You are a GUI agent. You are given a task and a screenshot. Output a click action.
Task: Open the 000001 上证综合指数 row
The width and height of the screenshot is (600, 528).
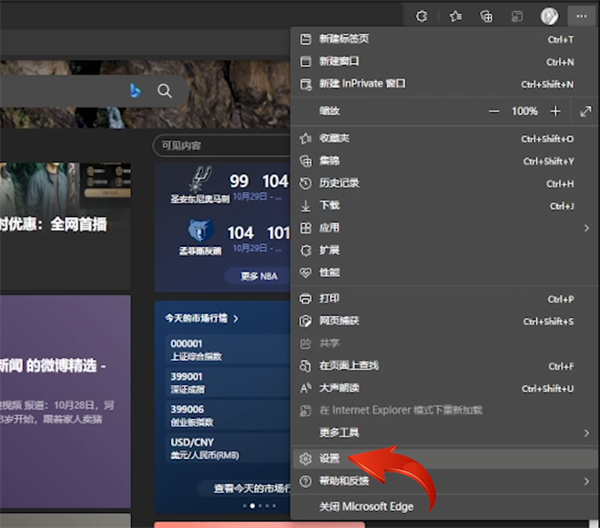[x=228, y=349]
